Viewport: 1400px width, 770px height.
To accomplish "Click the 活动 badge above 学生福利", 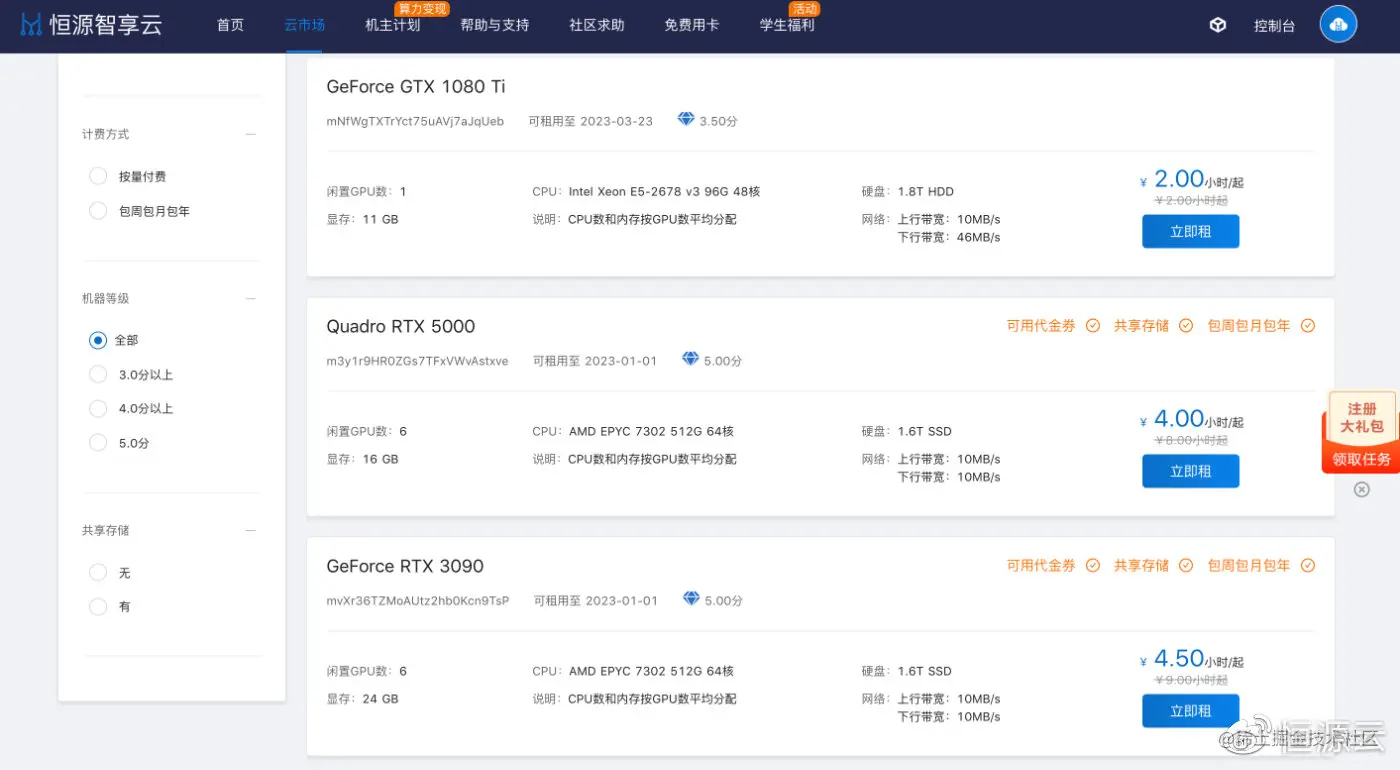I will tap(805, 9).
